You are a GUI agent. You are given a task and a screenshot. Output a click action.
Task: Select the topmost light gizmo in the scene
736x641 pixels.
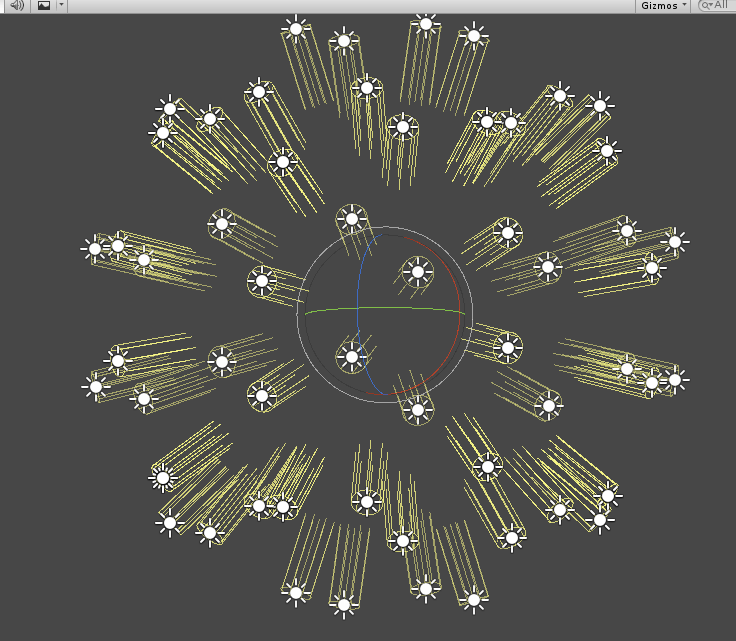[x=426, y=23]
